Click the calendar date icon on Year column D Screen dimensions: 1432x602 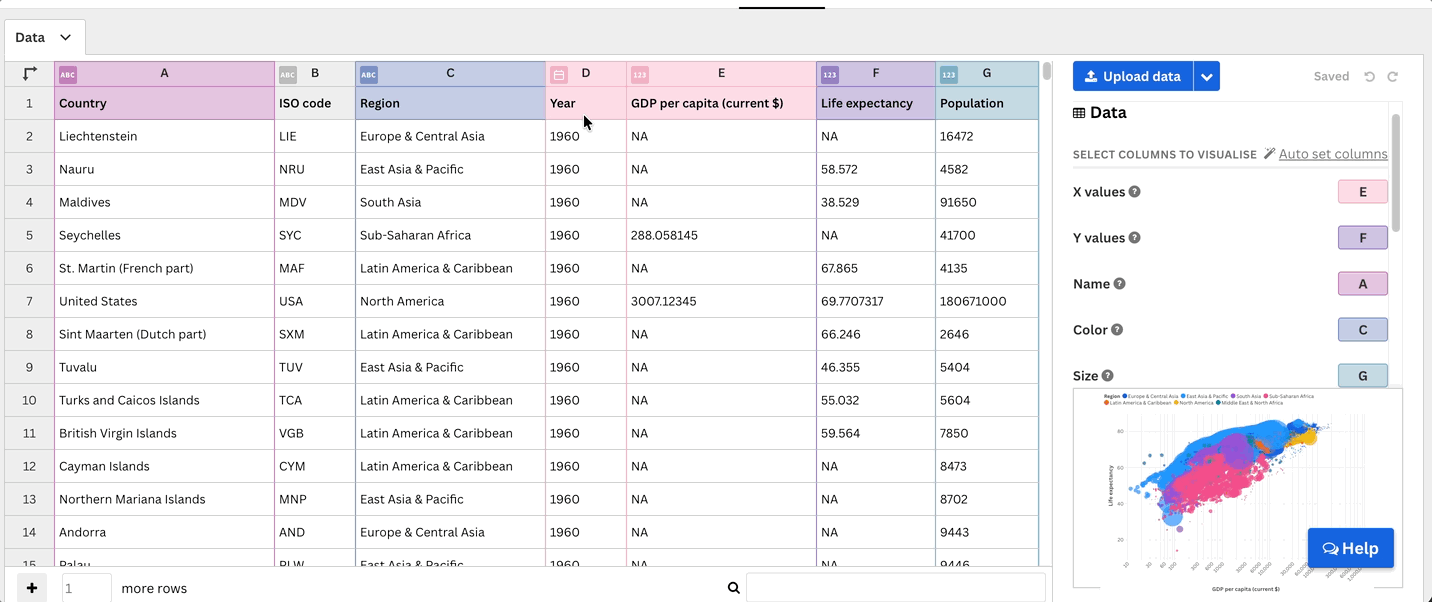pos(558,73)
